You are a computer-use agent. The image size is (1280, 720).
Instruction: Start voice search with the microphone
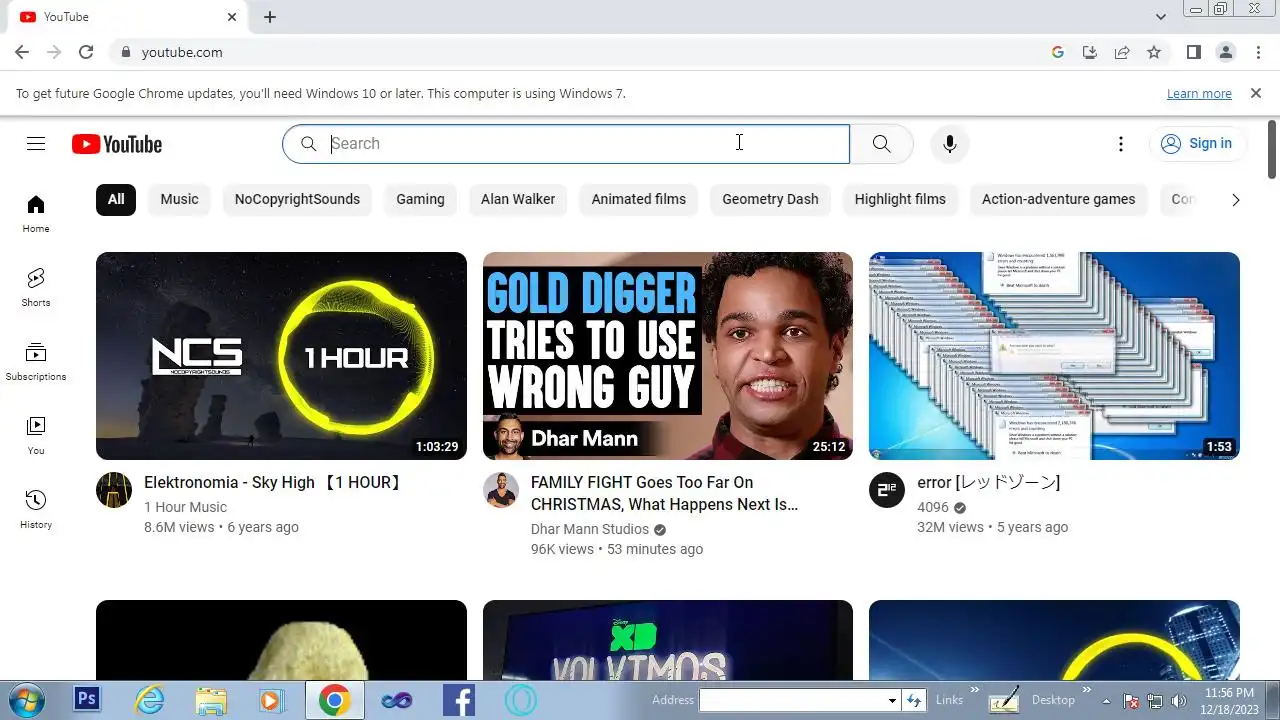click(x=950, y=144)
